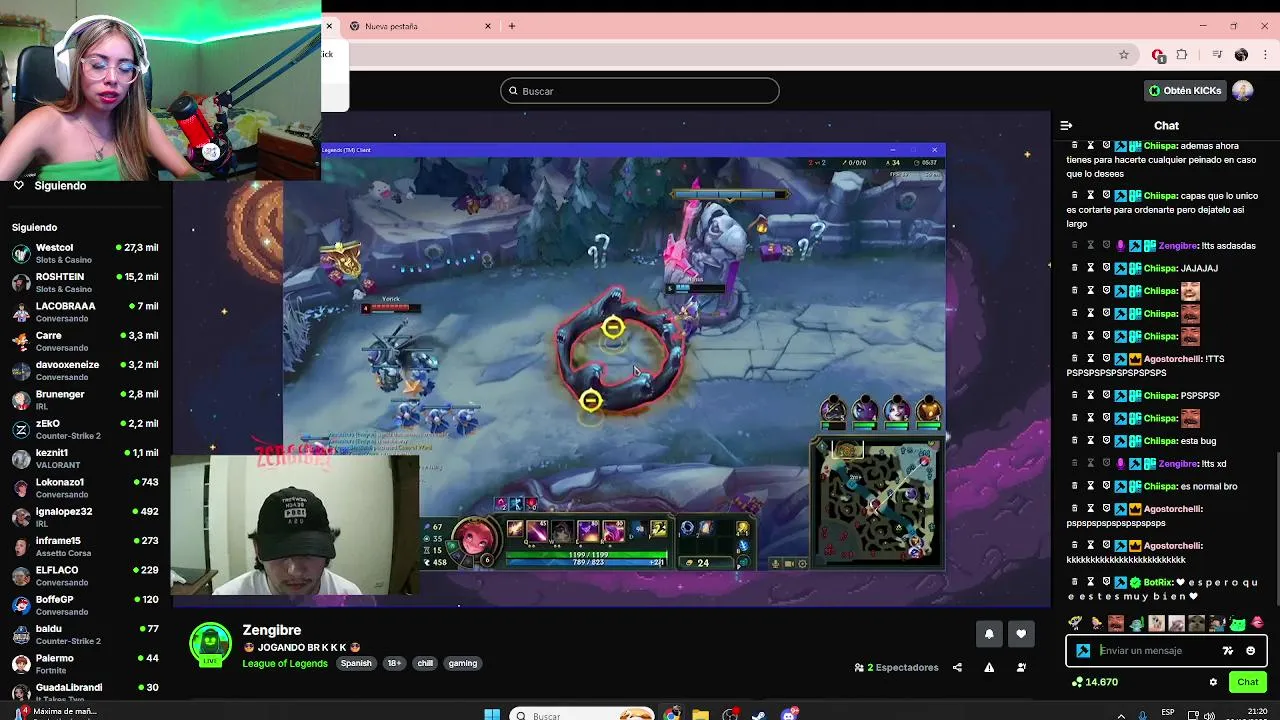
Task: Click the Spanish language tag
Action: [x=356, y=663]
